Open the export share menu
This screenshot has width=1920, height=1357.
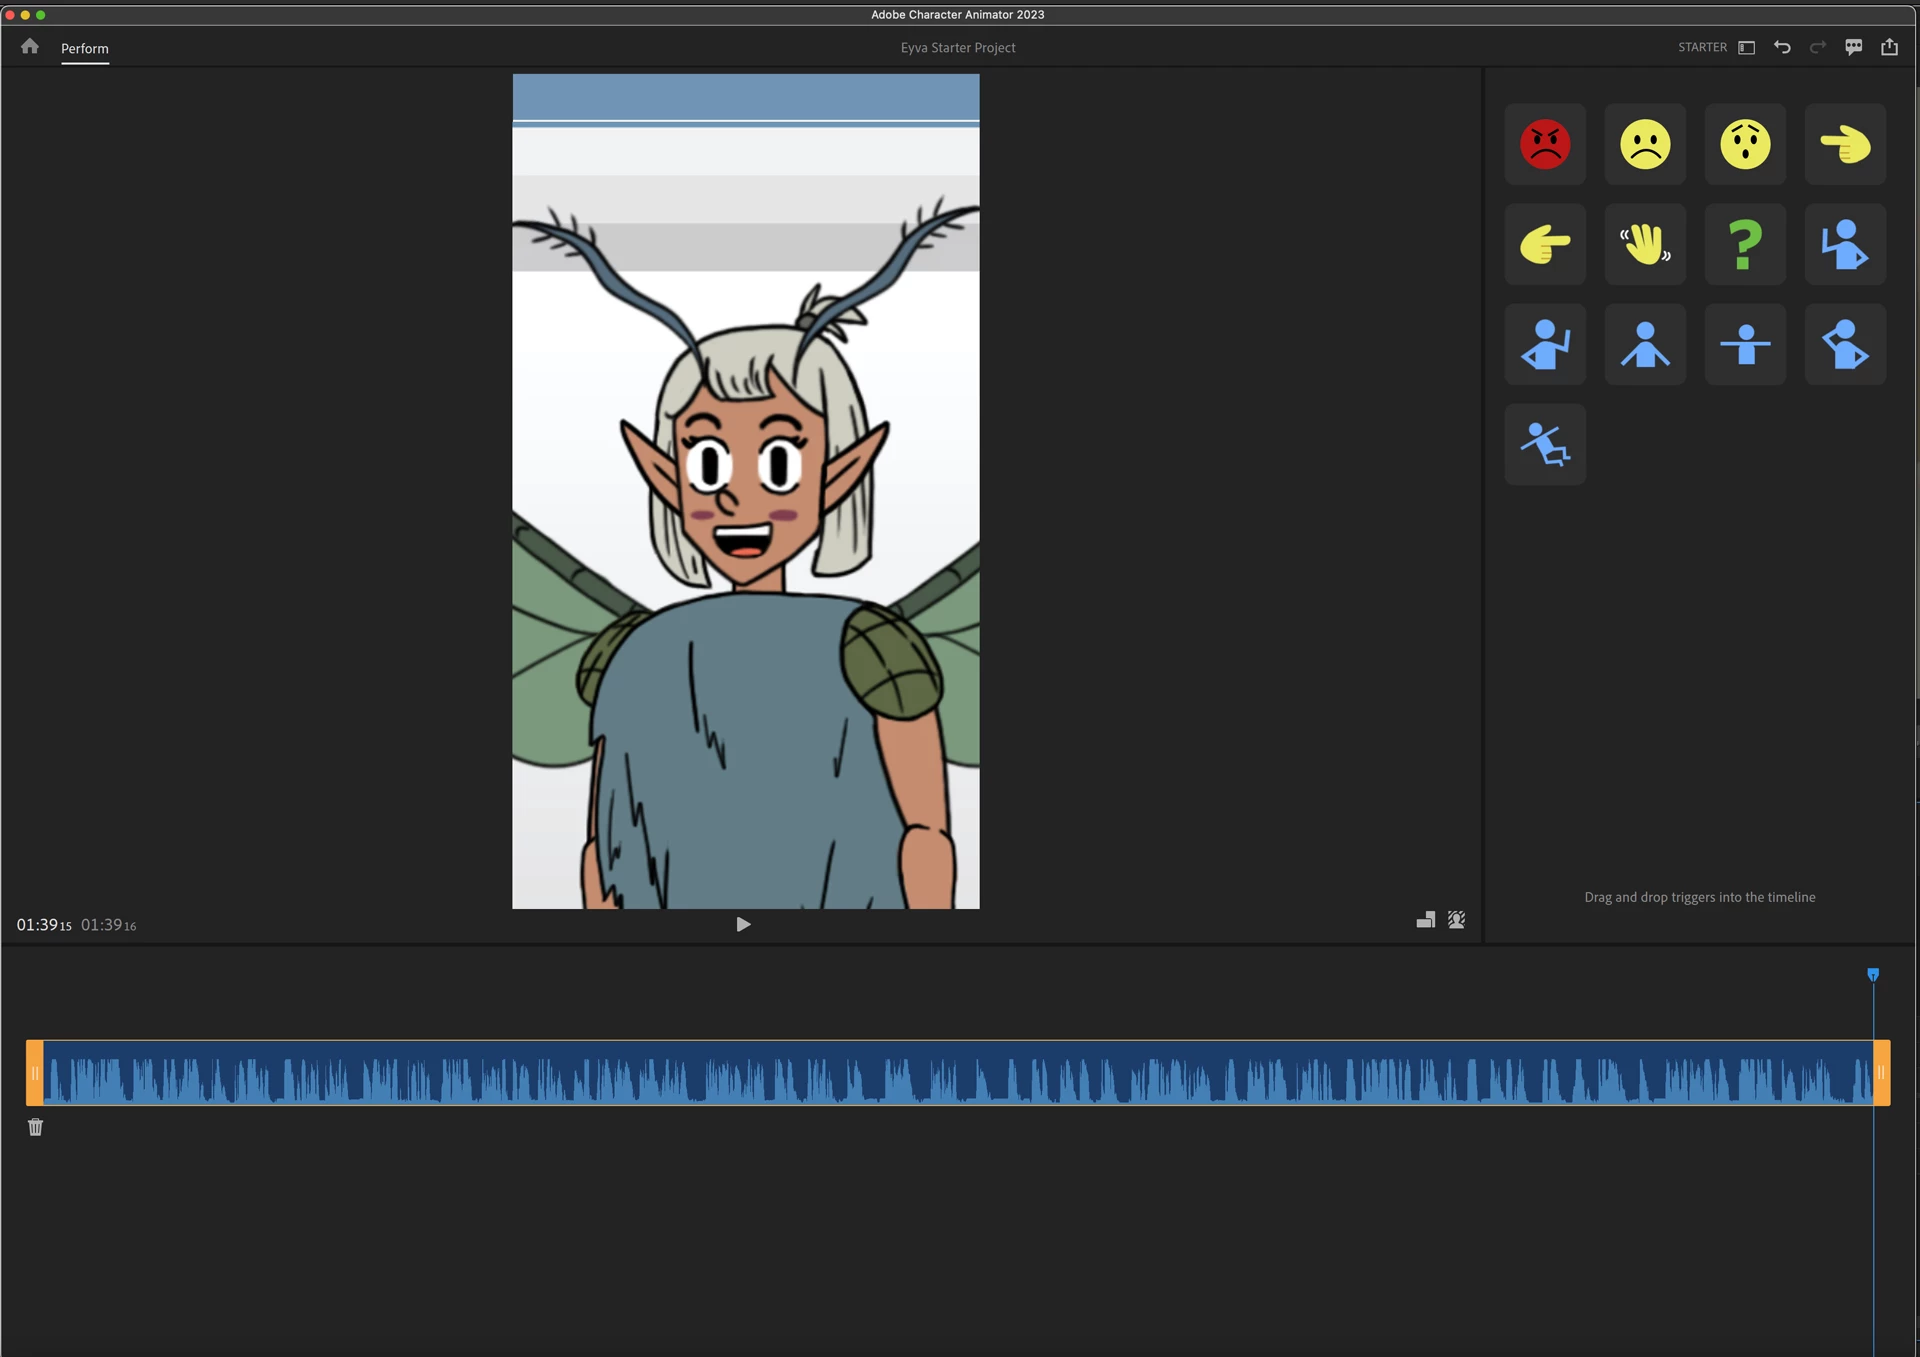(1889, 48)
